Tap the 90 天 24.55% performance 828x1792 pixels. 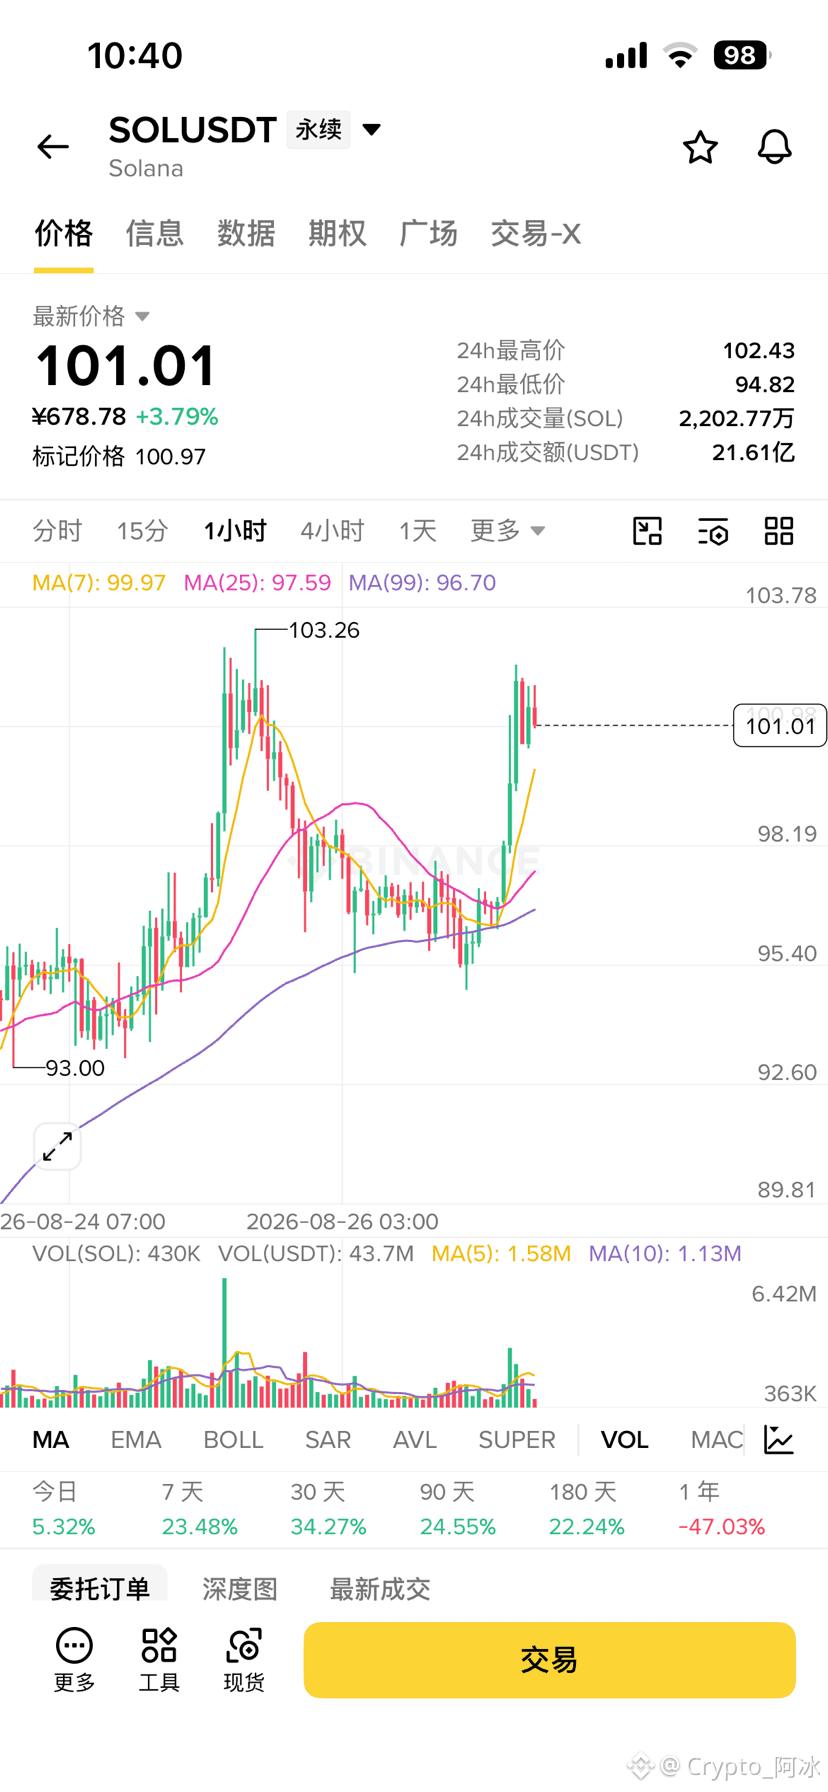click(x=457, y=1509)
